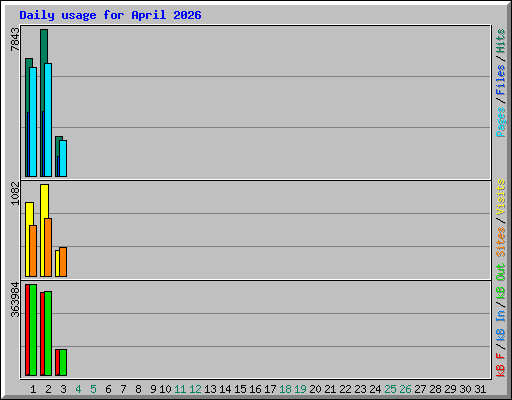Image resolution: width=512 pixels, height=400 pixels.
Task: Click the orange sites bar for day 1
Action: [33, 251]
